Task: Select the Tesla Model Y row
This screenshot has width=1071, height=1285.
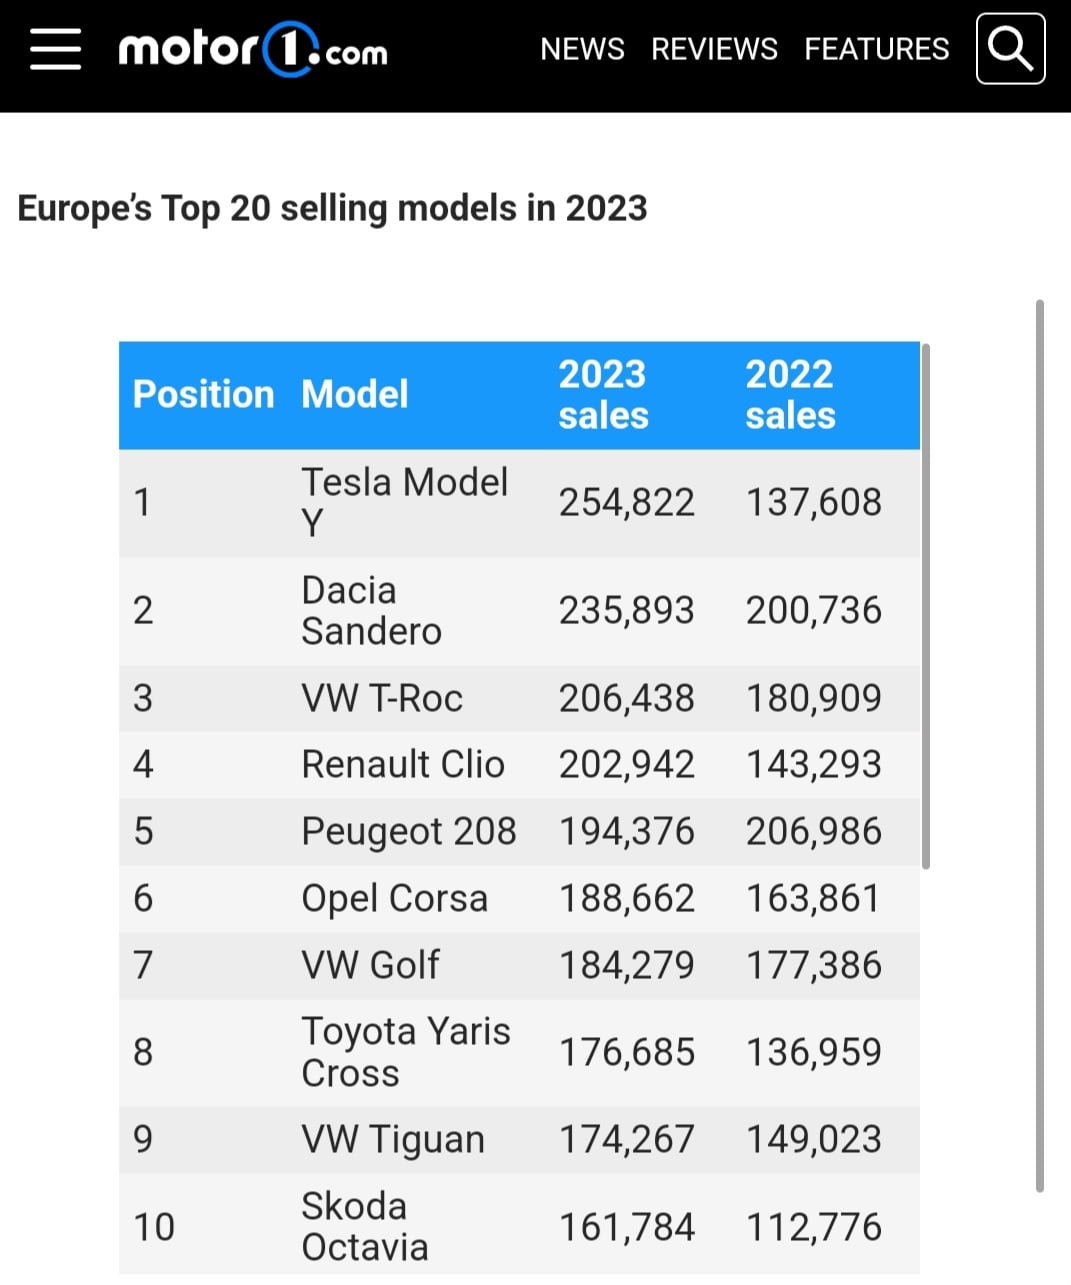Action: tap(519, 503)
